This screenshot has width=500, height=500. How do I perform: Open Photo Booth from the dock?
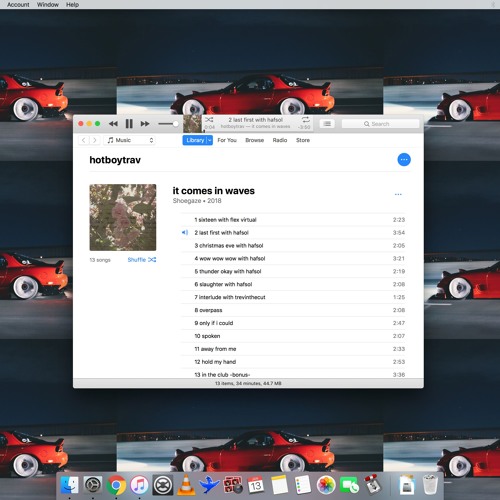click(233, 485)
